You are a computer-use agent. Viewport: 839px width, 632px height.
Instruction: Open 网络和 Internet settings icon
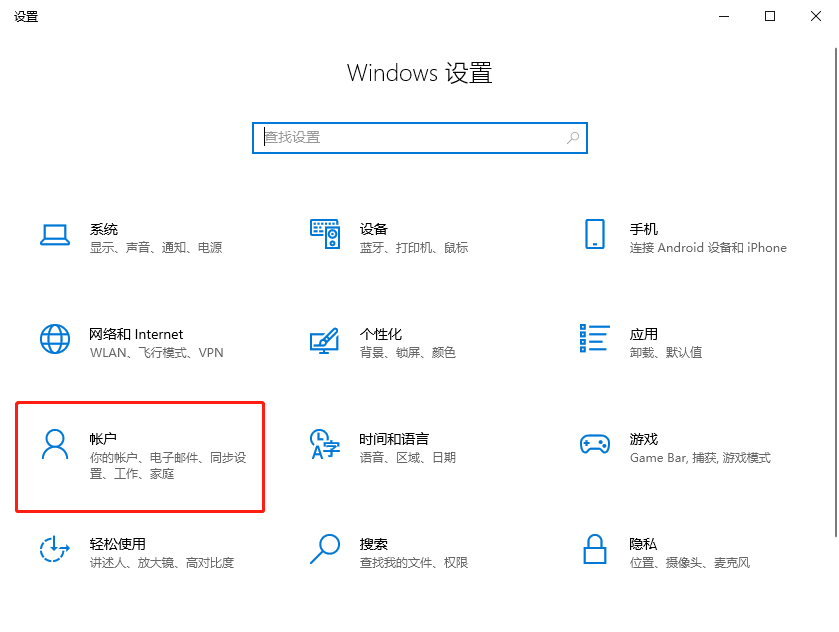[54, 341]
